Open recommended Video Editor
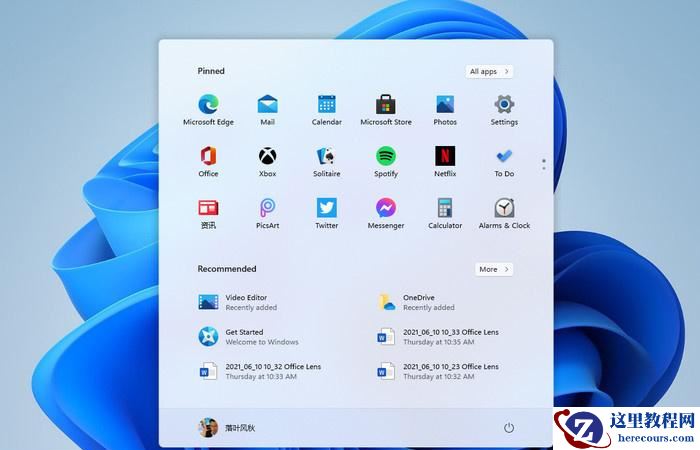700x450 pixels. tap(238, 302)
